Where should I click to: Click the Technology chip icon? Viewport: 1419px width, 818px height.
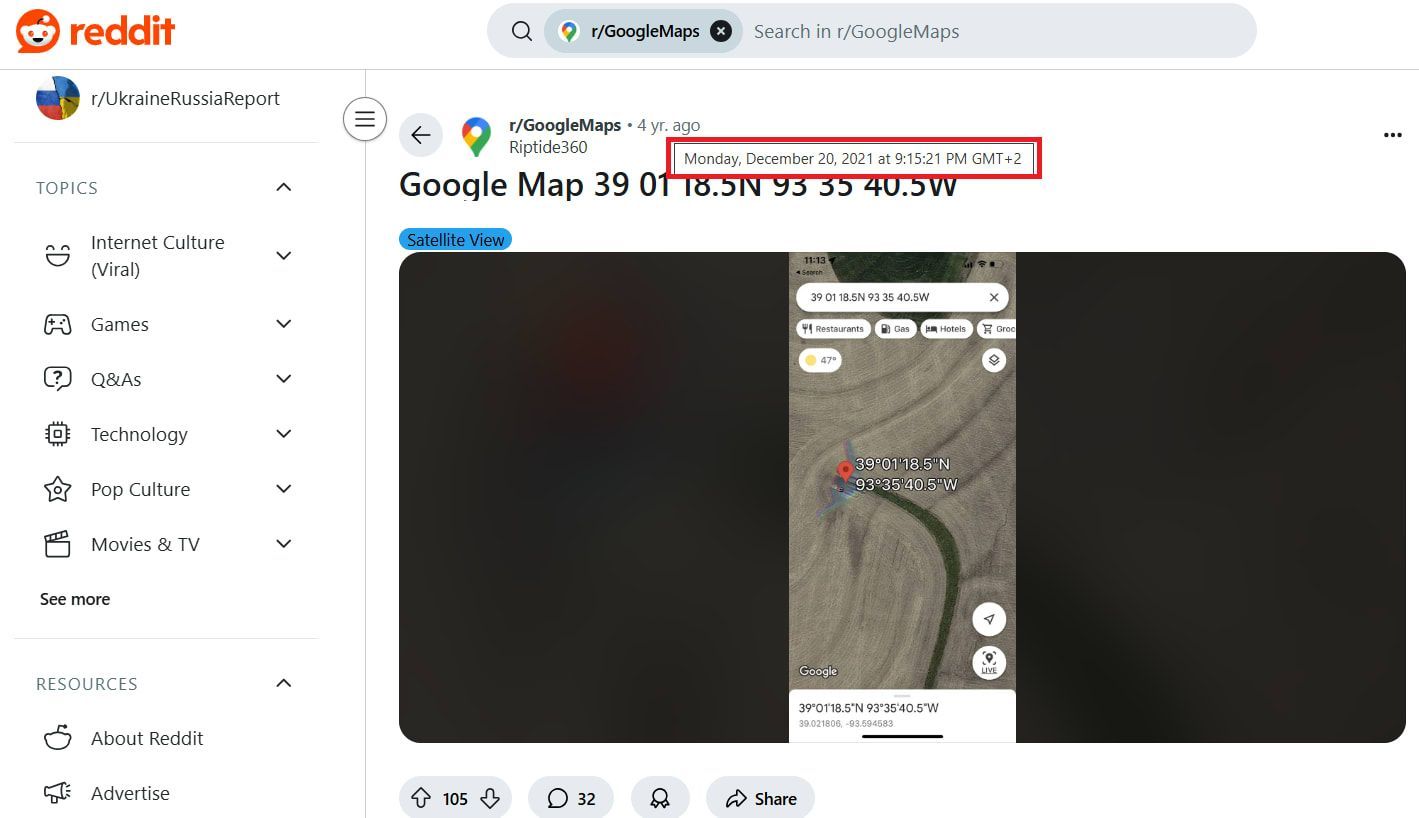[x=57, y=434]
